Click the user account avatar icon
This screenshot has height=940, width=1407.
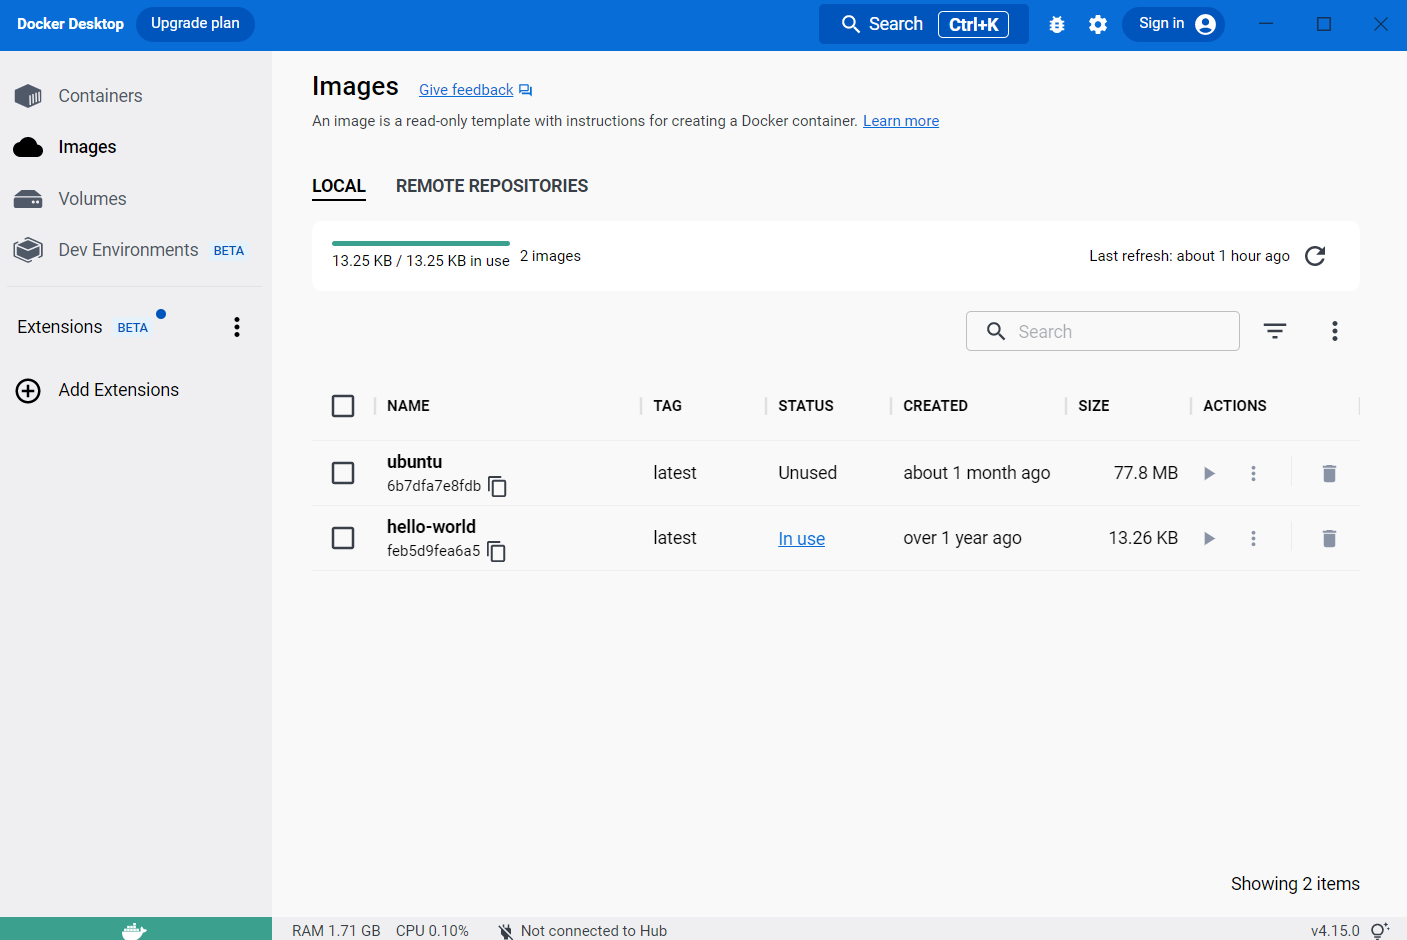pyautogui.click(x=1206, y=24)
